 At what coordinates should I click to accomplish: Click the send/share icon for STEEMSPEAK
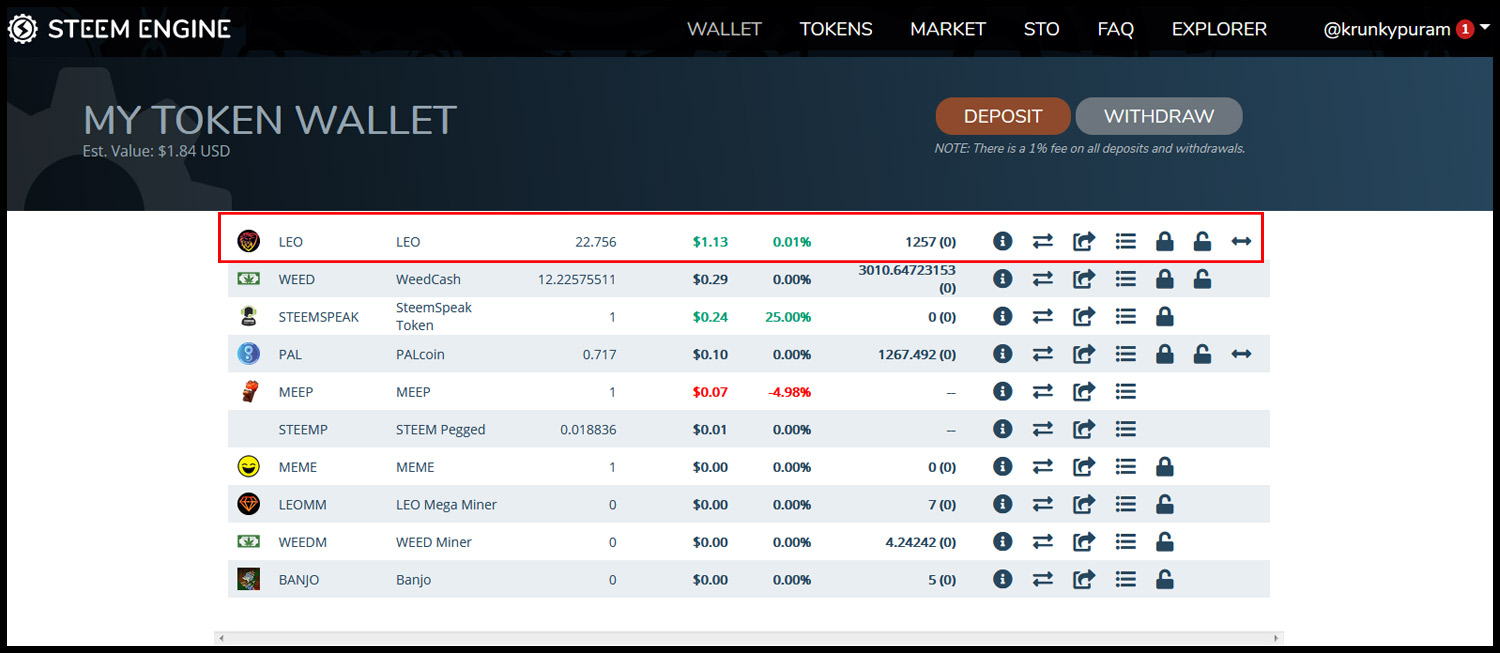(x=1084, y=317)
